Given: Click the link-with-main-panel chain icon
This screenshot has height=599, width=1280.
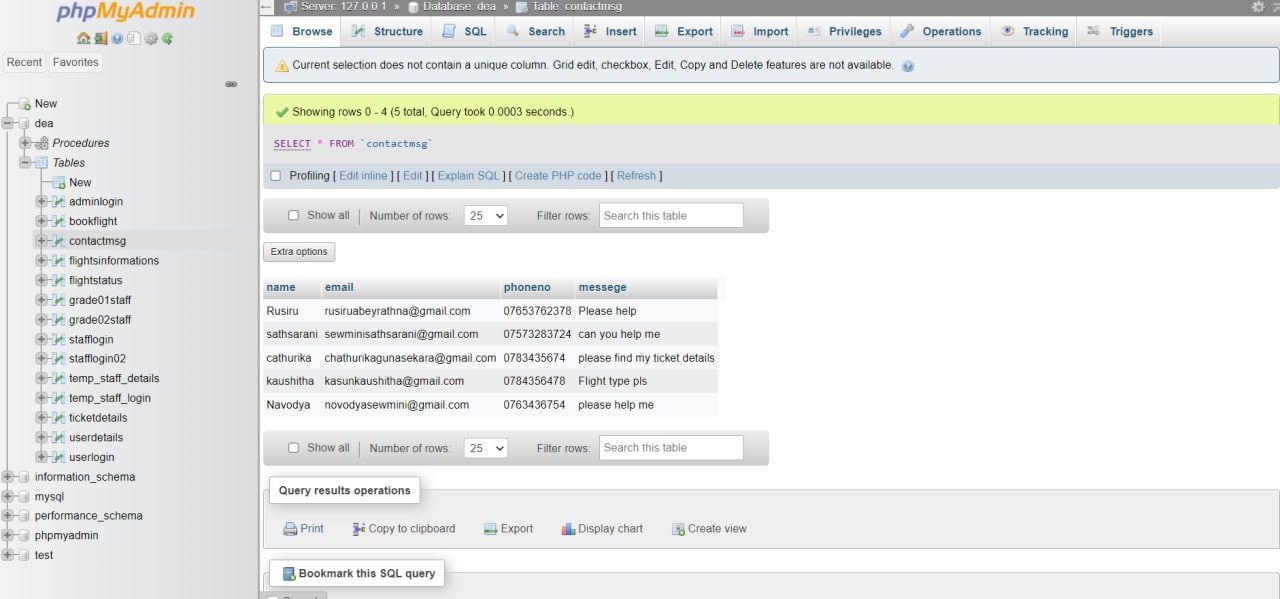Looking at the screenshot, I should (x=231, y=84).
